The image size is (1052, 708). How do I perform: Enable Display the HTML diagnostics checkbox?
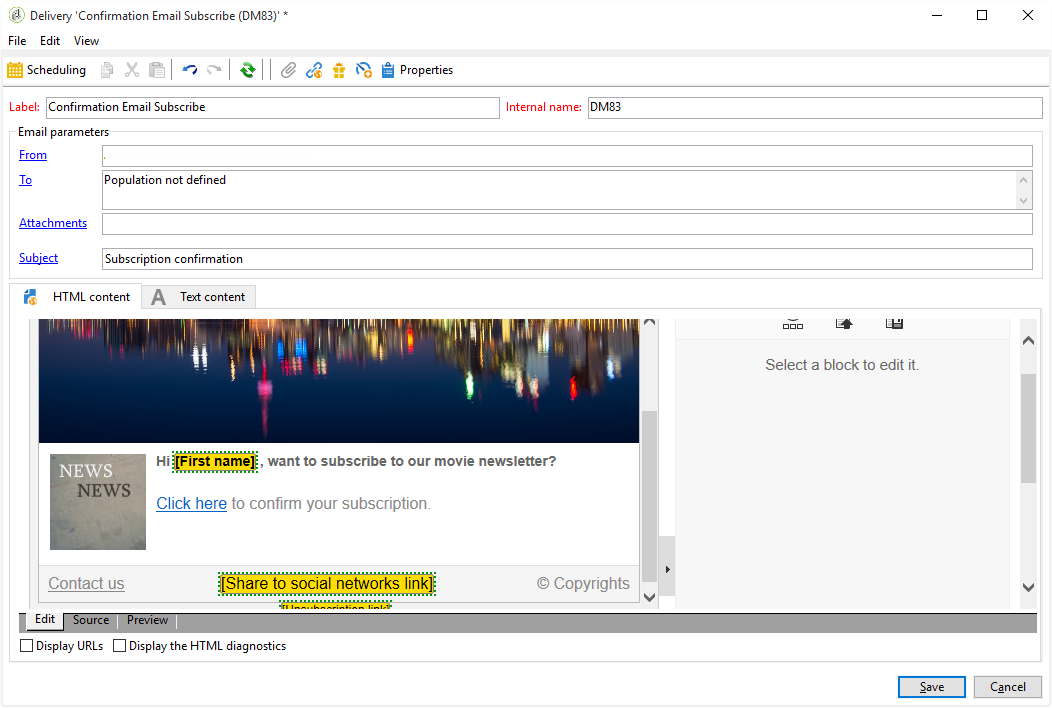(119, 646)
